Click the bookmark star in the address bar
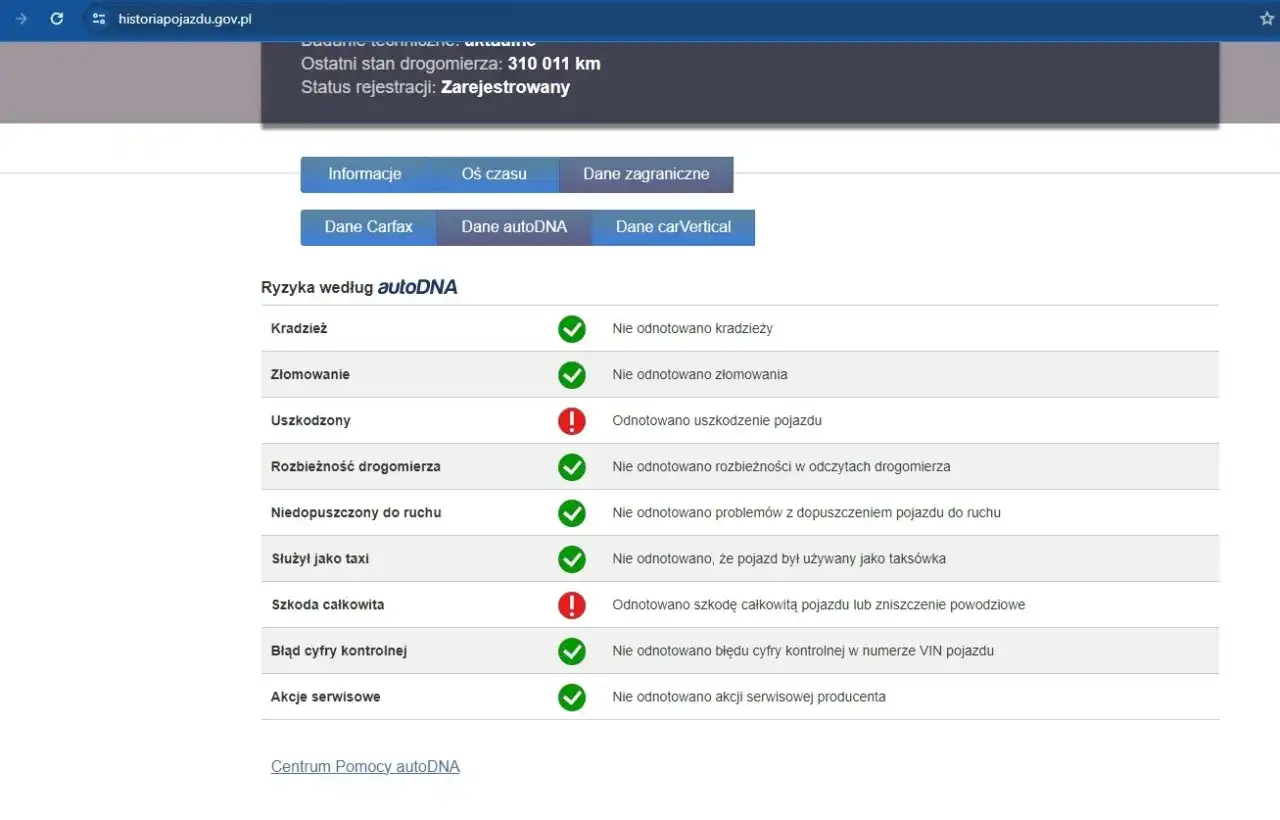 coord(1266,18)
